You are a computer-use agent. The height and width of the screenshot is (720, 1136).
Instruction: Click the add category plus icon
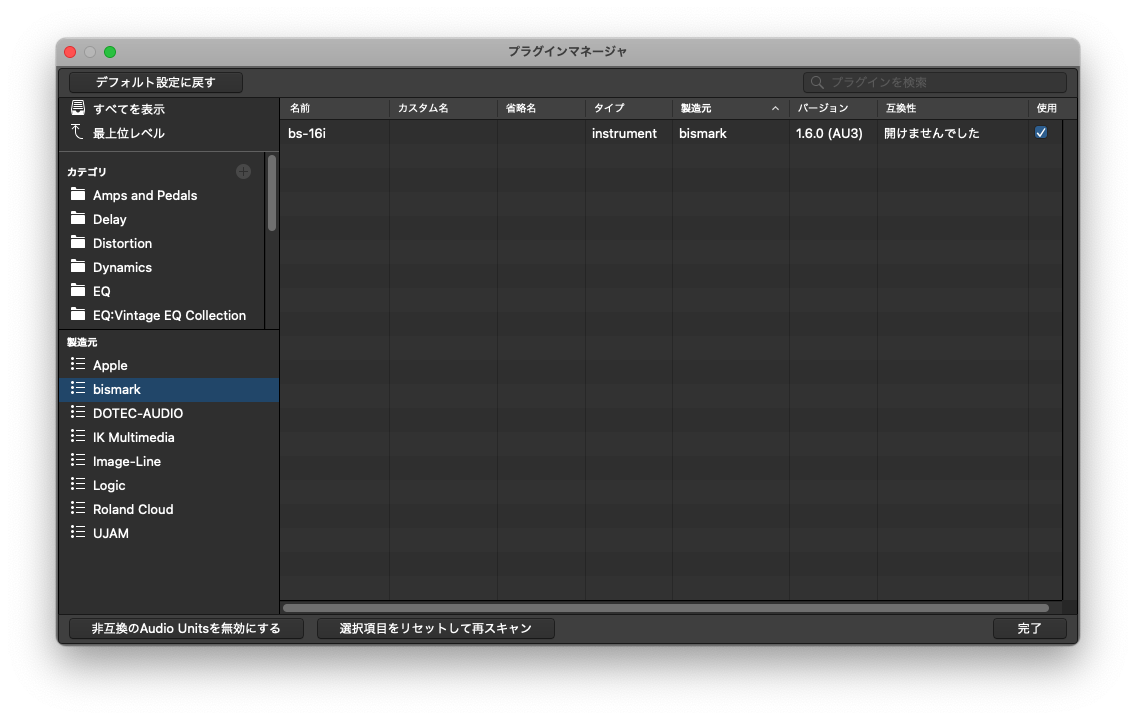pyautogui.click(x=243, y=172)
